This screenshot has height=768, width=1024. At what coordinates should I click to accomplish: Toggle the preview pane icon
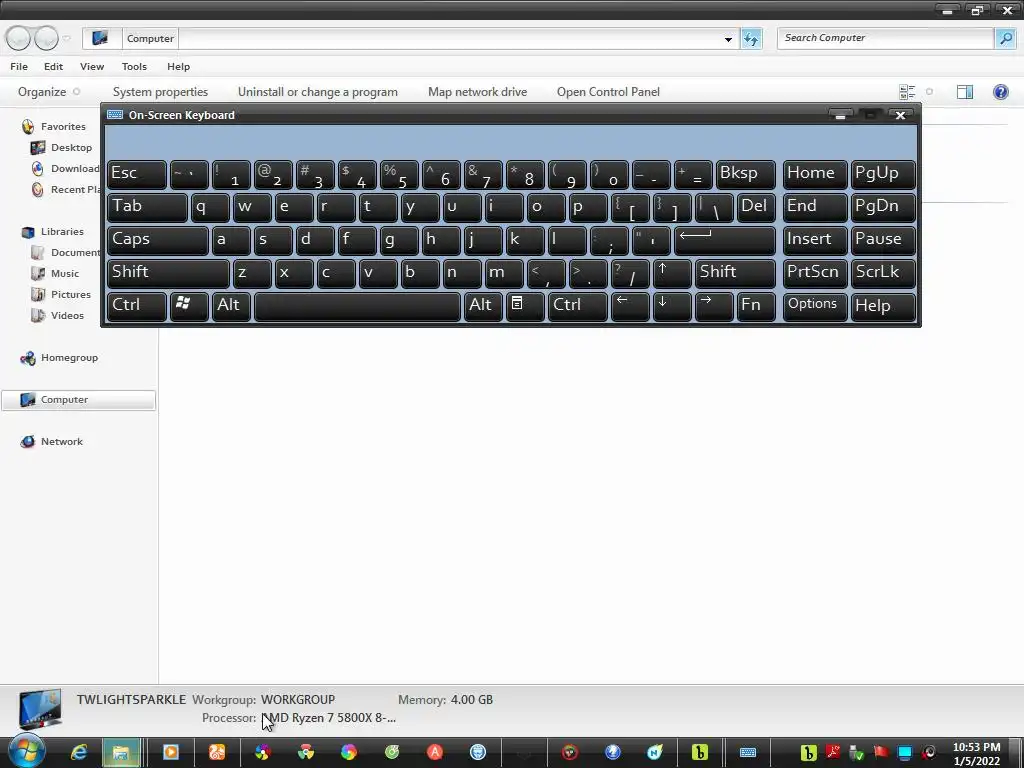pyautogui.click(x=965, y=92)
